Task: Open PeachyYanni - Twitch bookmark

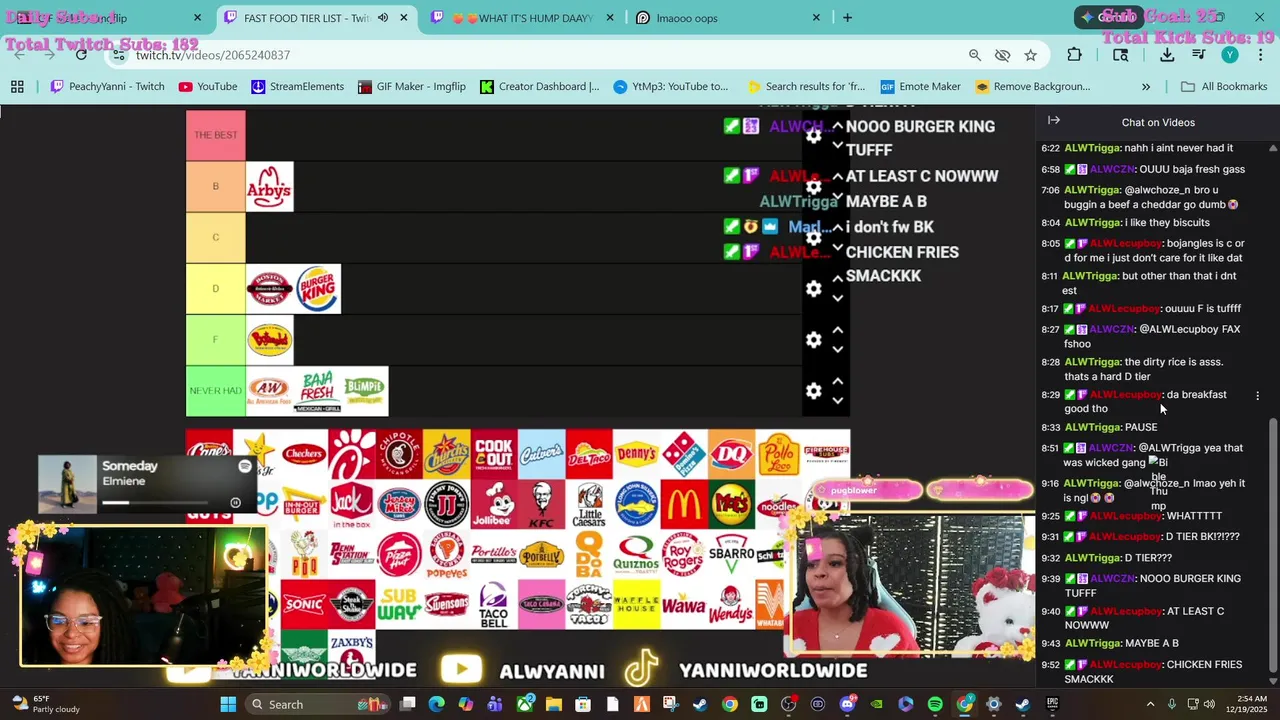Action: click(x=107, y=87)
